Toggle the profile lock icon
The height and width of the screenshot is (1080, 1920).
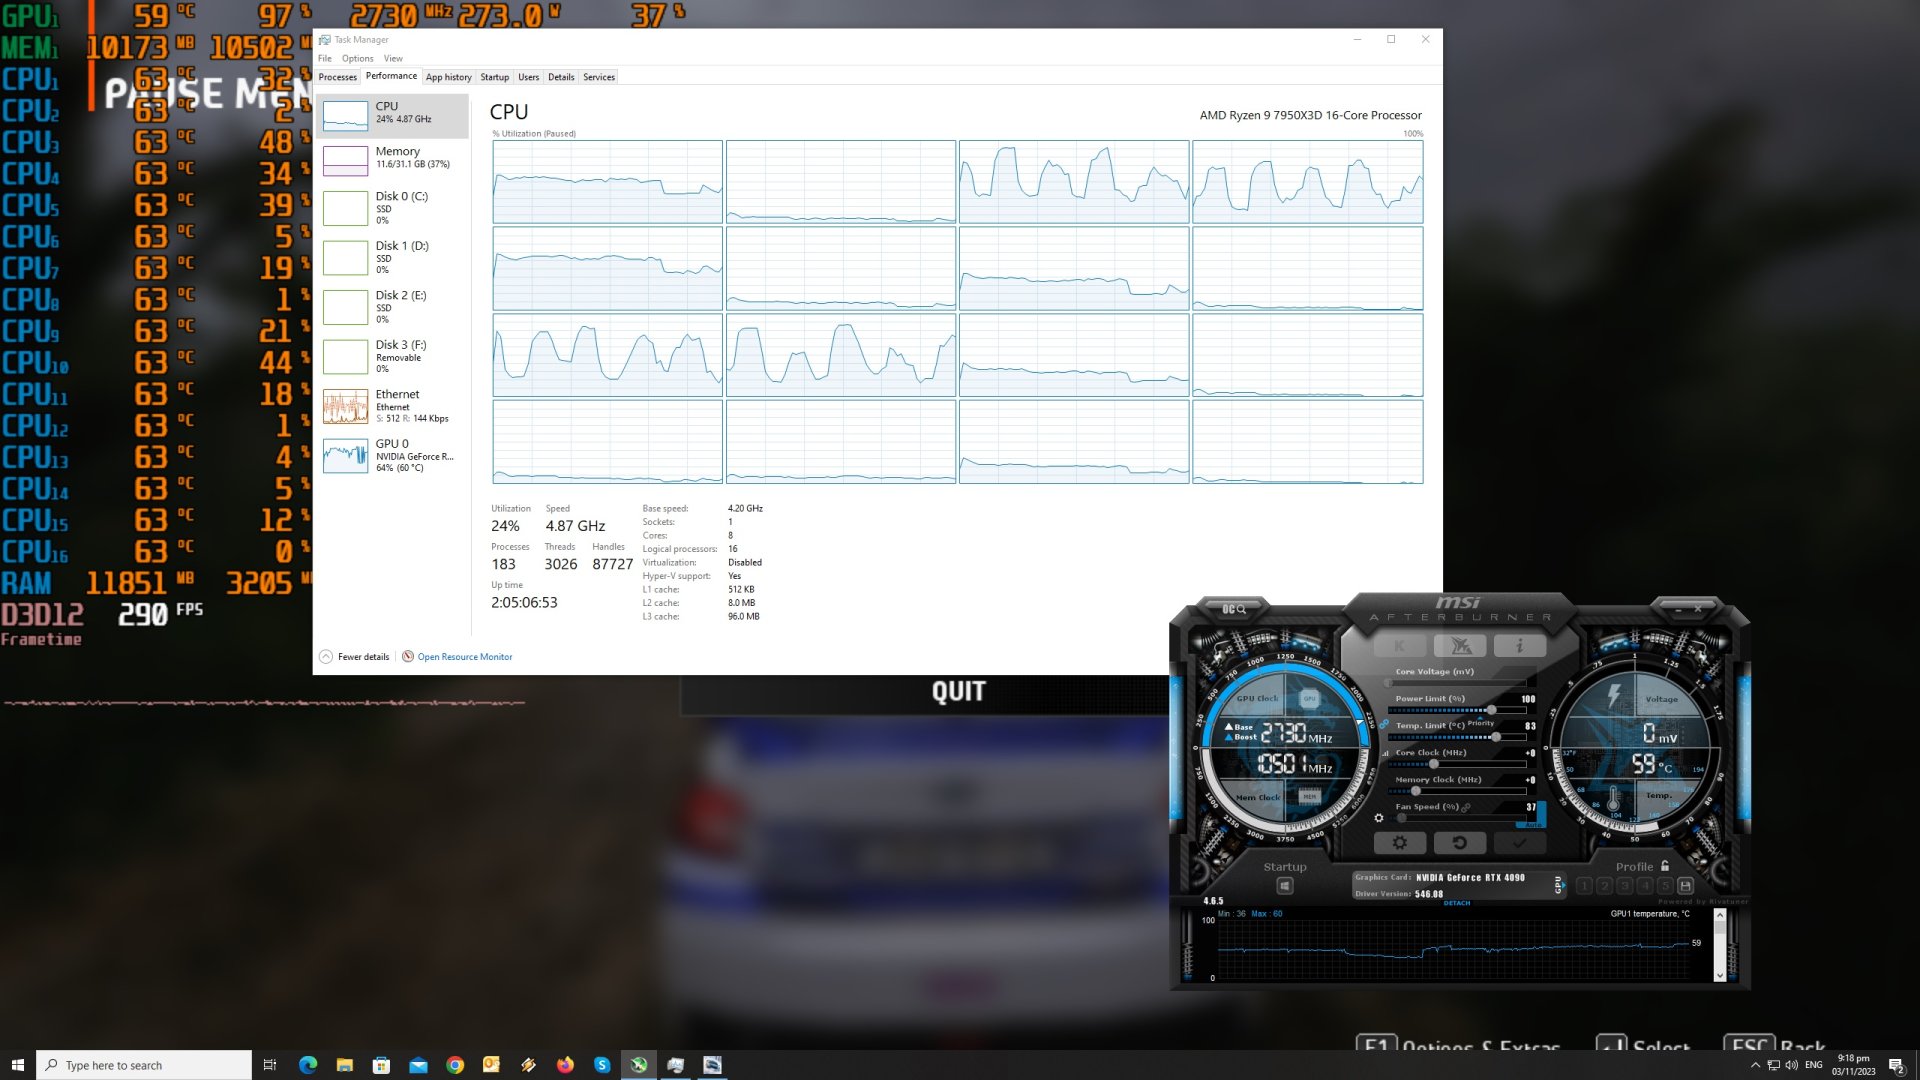[x=1665, y=866]
